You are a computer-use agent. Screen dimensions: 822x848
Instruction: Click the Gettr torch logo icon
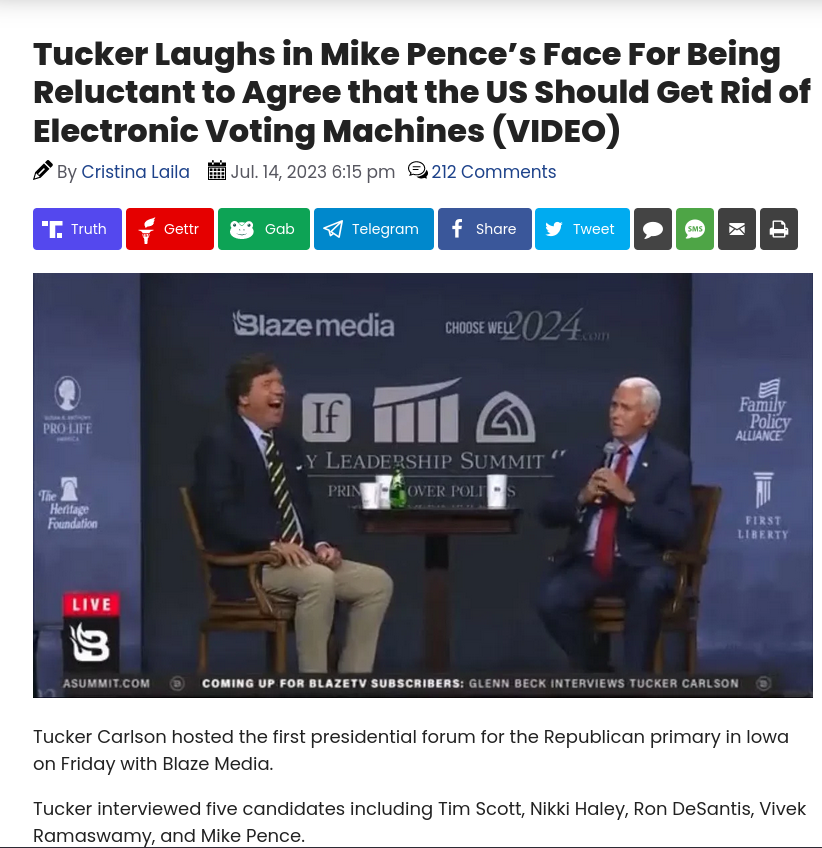pos(147,230)
